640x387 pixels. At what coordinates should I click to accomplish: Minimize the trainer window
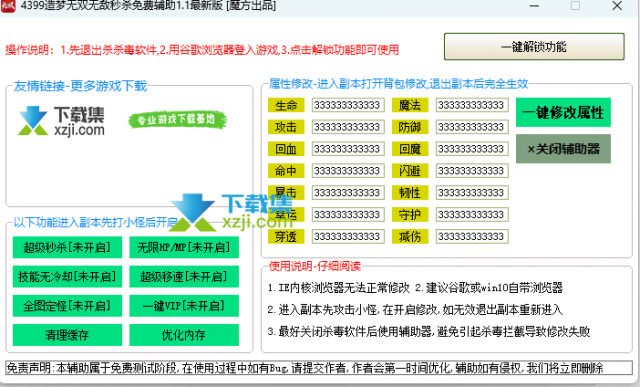(534, 6)
